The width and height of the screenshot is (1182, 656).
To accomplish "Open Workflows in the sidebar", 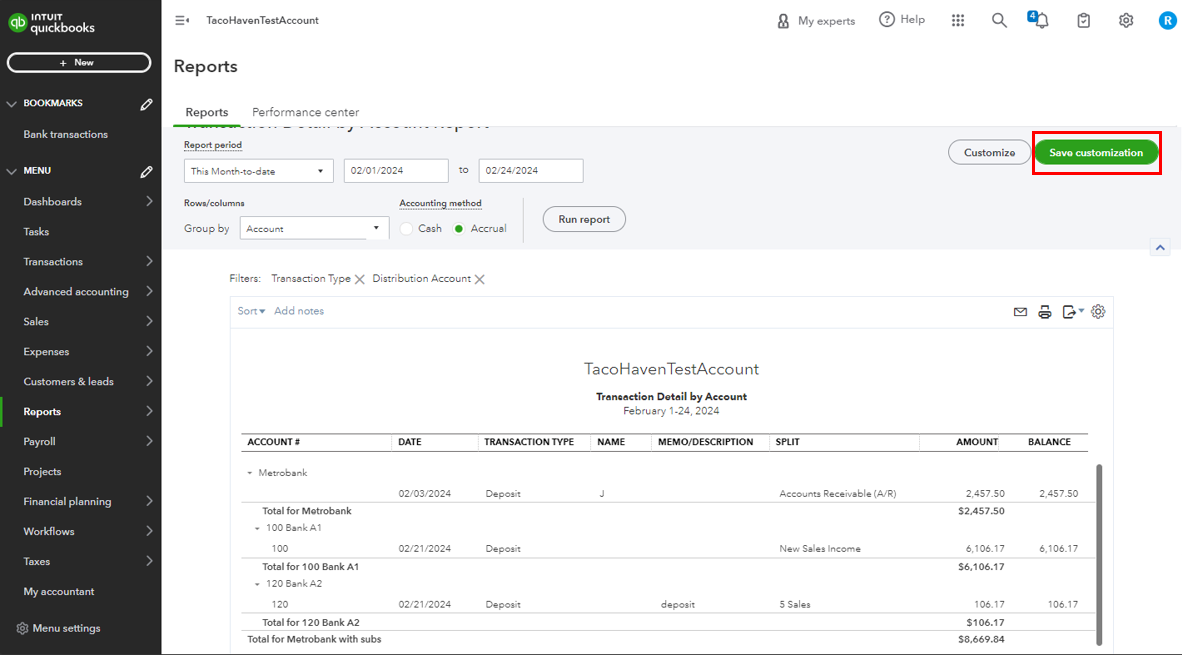I will click(x=81, y=532).
